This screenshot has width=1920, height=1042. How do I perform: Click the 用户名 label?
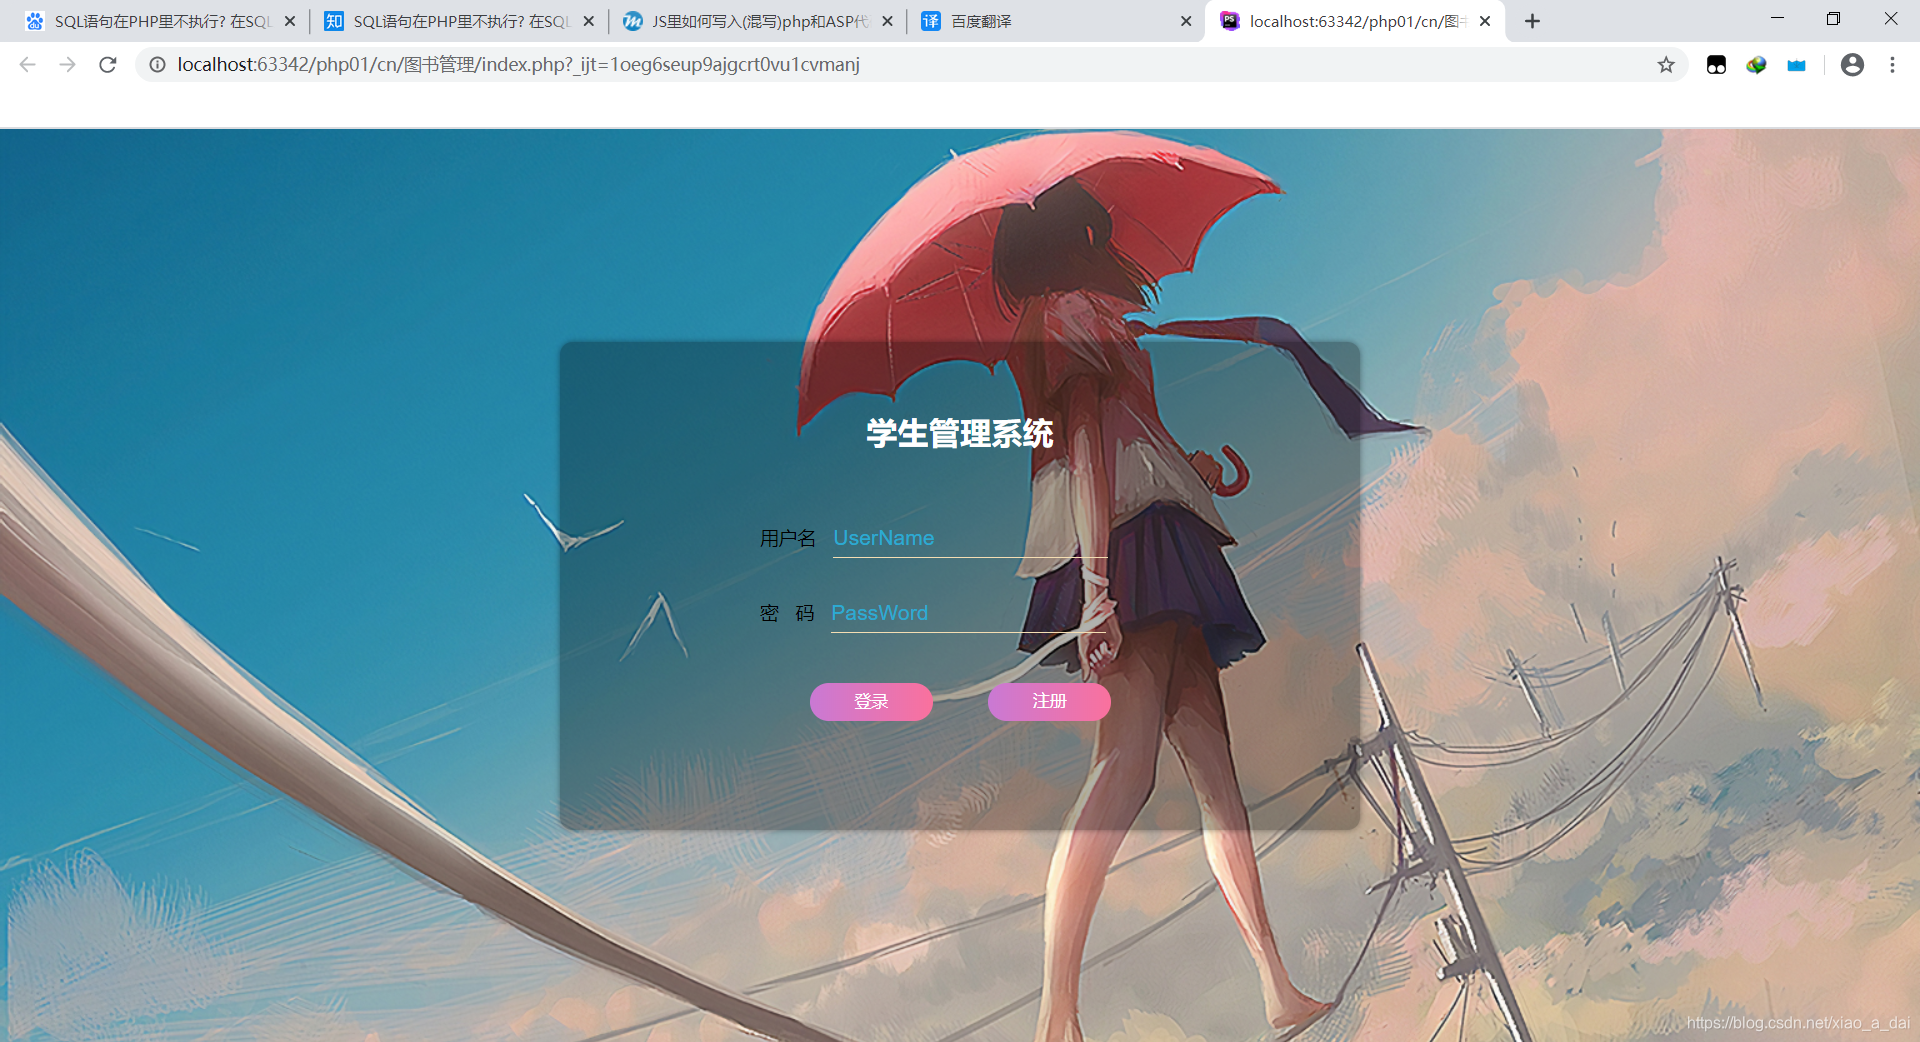tap(788, 539)
